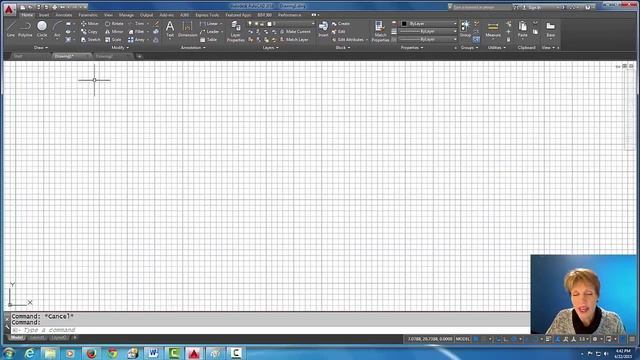Expand the Layers panel

[271, 48]
